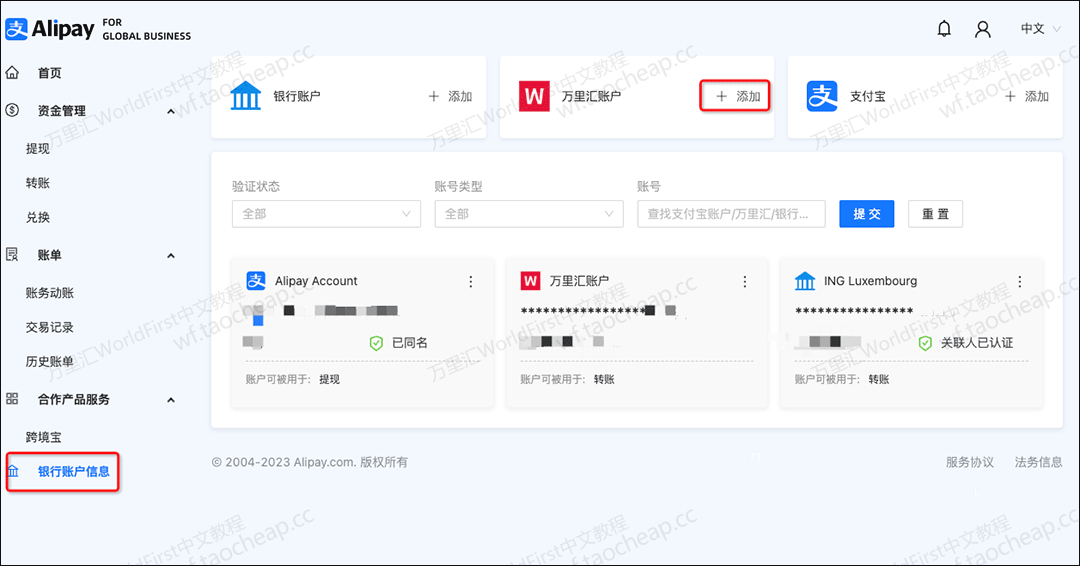Add a new 支付宝 account
Viewport: 1080px width, 566px height.
click(x=1027, y=96)
